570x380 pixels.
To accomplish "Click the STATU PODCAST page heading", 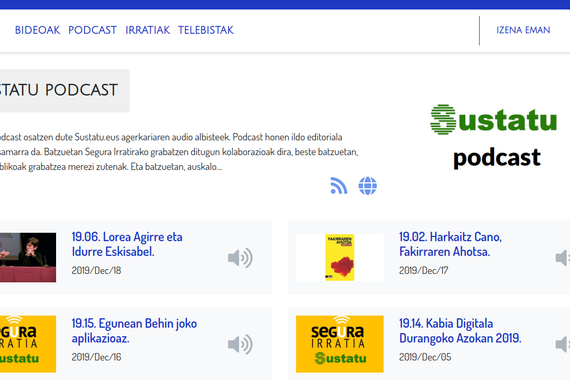I will 59,90.
